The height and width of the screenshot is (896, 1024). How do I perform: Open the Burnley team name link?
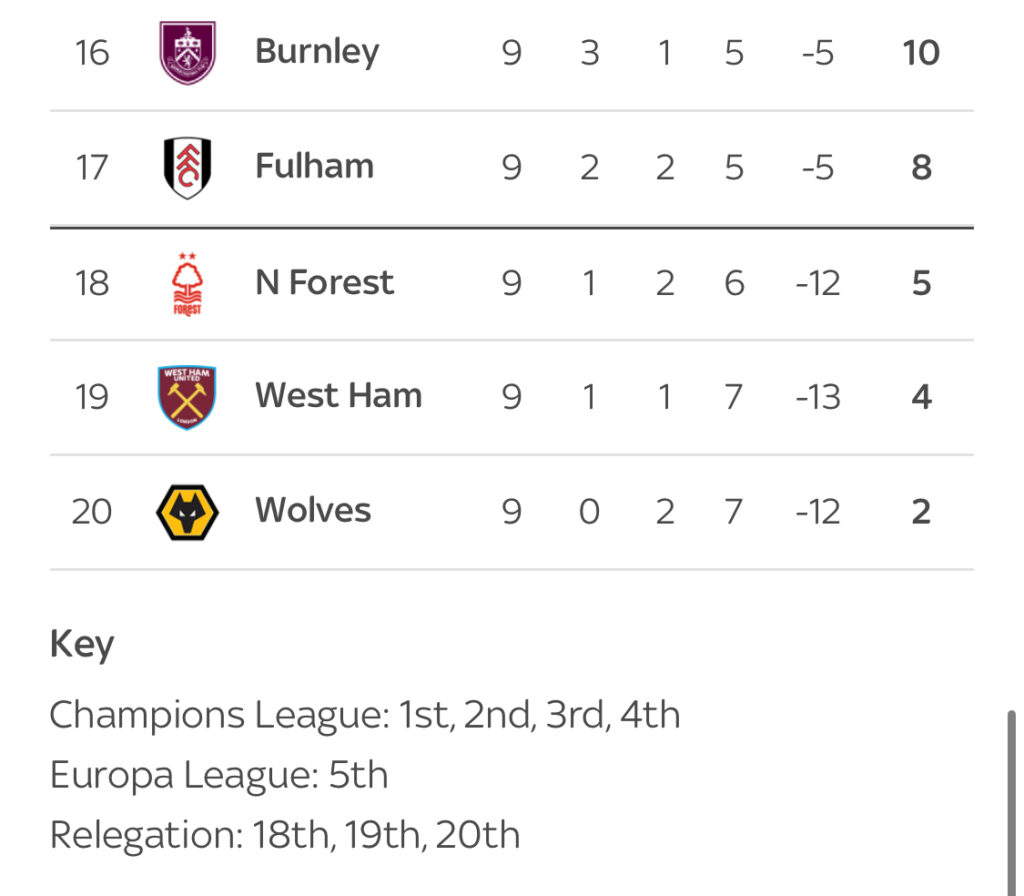coord(317,51)
